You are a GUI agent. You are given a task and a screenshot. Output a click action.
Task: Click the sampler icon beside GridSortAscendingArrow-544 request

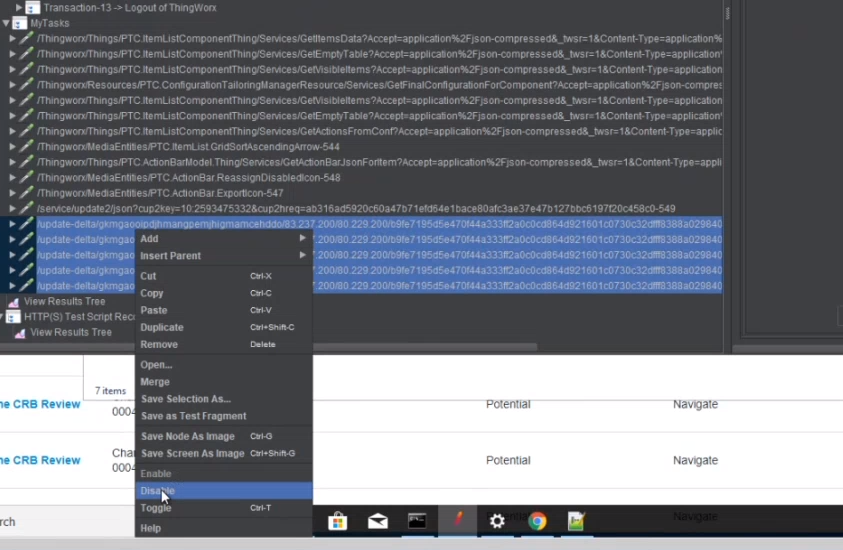click(x=26, y=147)
